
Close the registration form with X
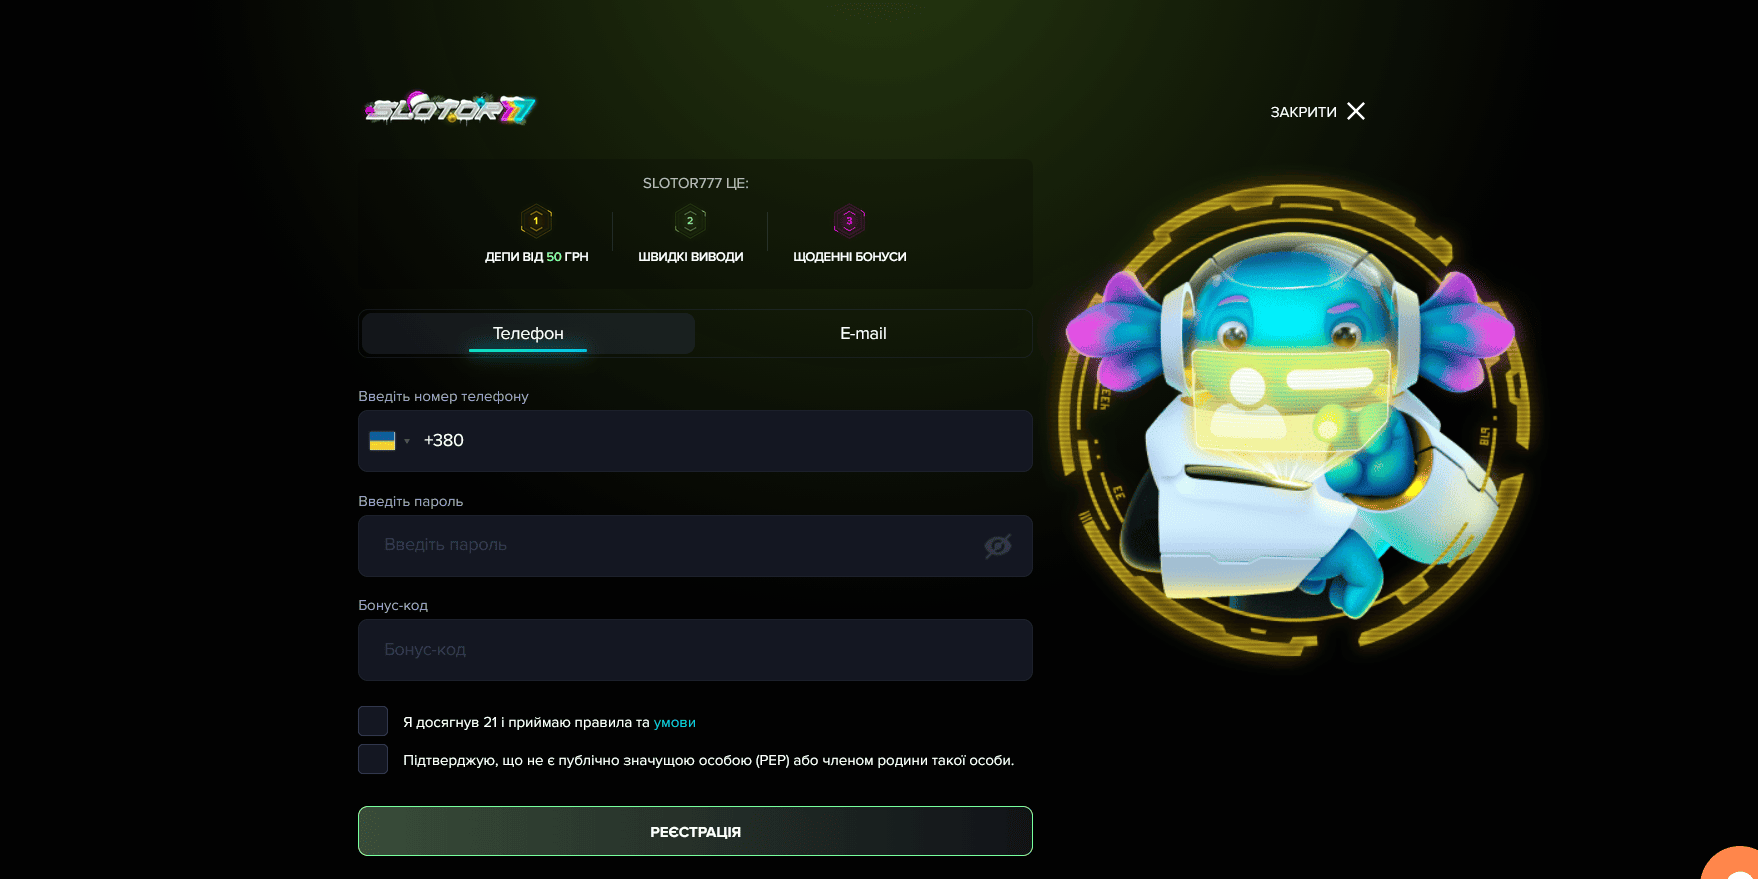coord(1356,111)
